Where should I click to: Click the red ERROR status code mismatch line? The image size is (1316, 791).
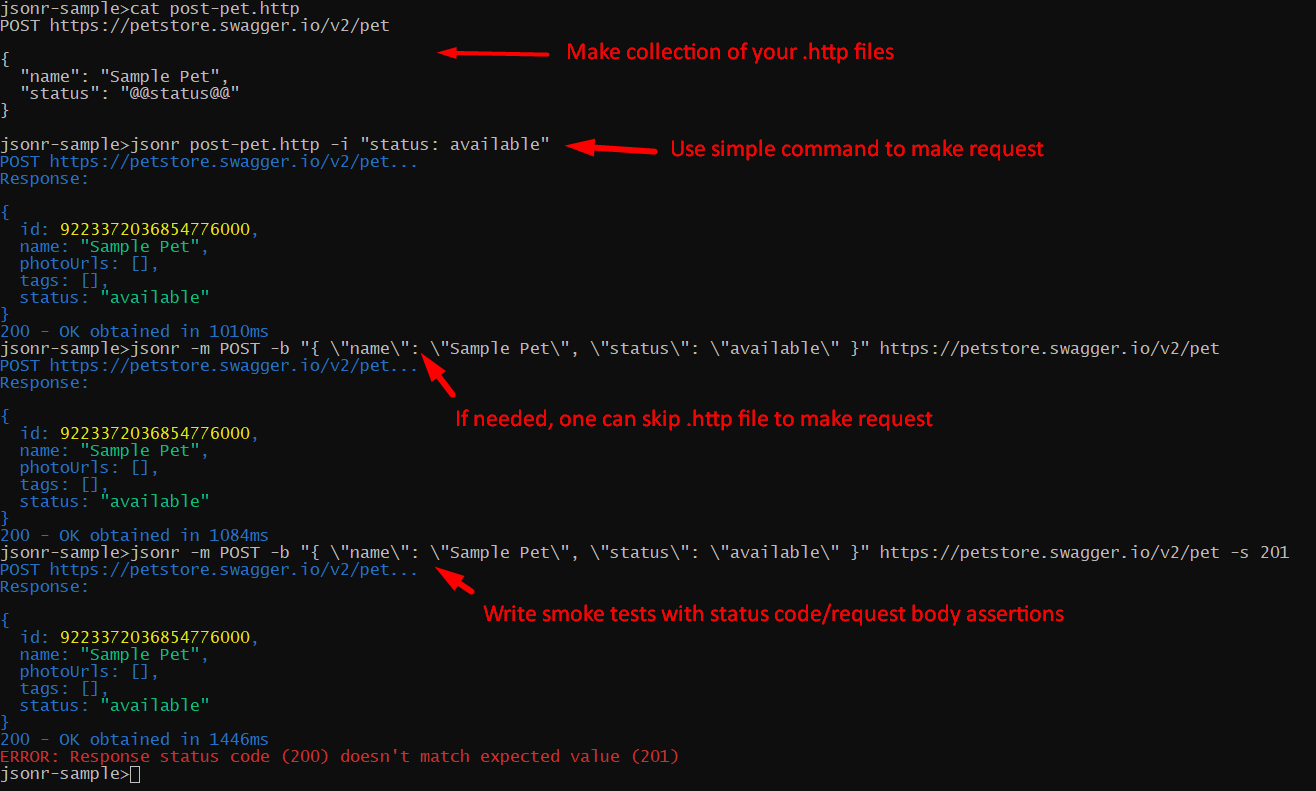340,756
